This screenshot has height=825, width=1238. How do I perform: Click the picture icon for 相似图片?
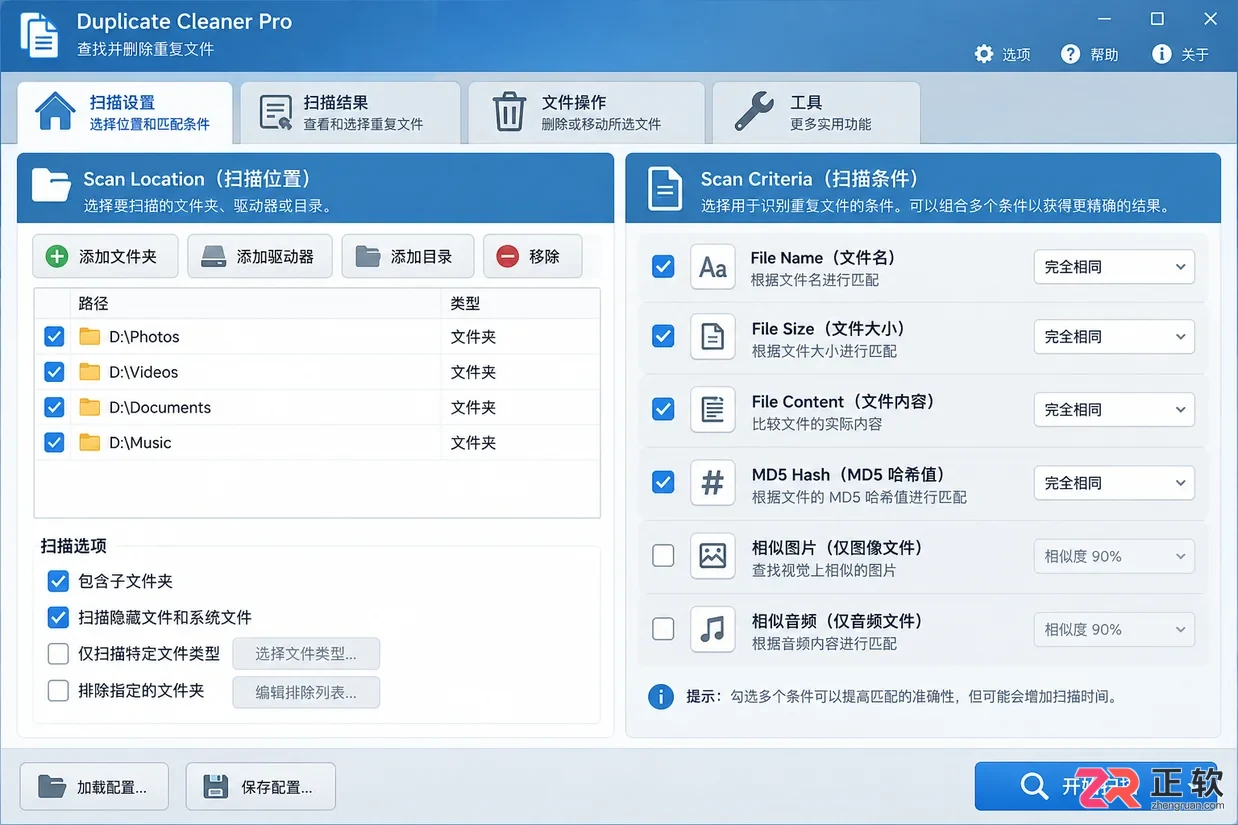(x=713, y=556)
